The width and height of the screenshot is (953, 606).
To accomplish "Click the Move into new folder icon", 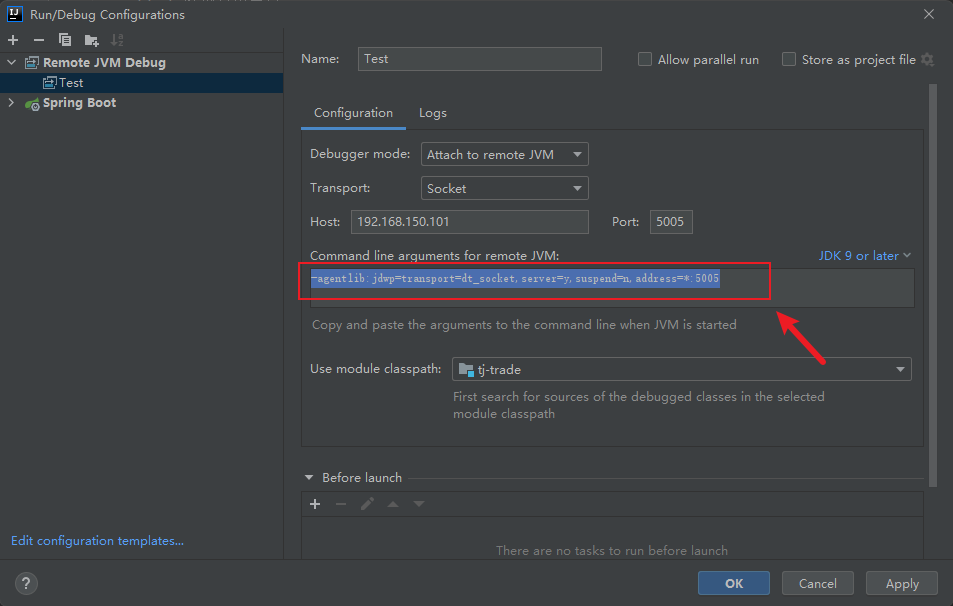I will [91, 40].
